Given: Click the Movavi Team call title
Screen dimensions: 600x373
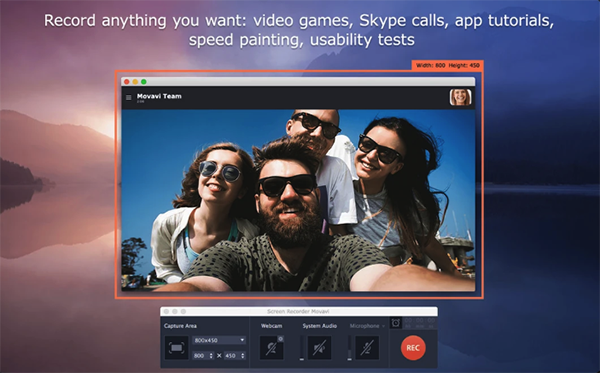Looking at the screenshot, I should [x=159, y=96].
